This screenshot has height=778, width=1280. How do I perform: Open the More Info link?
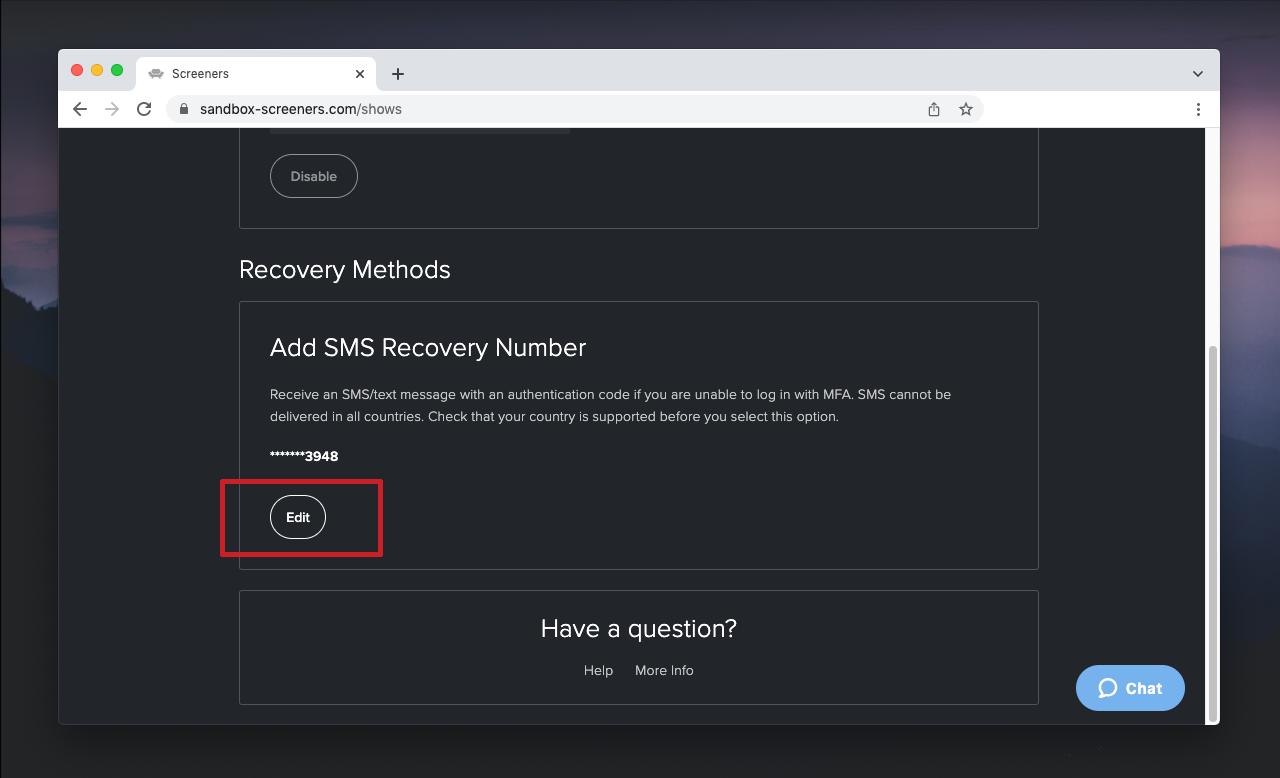664,670
